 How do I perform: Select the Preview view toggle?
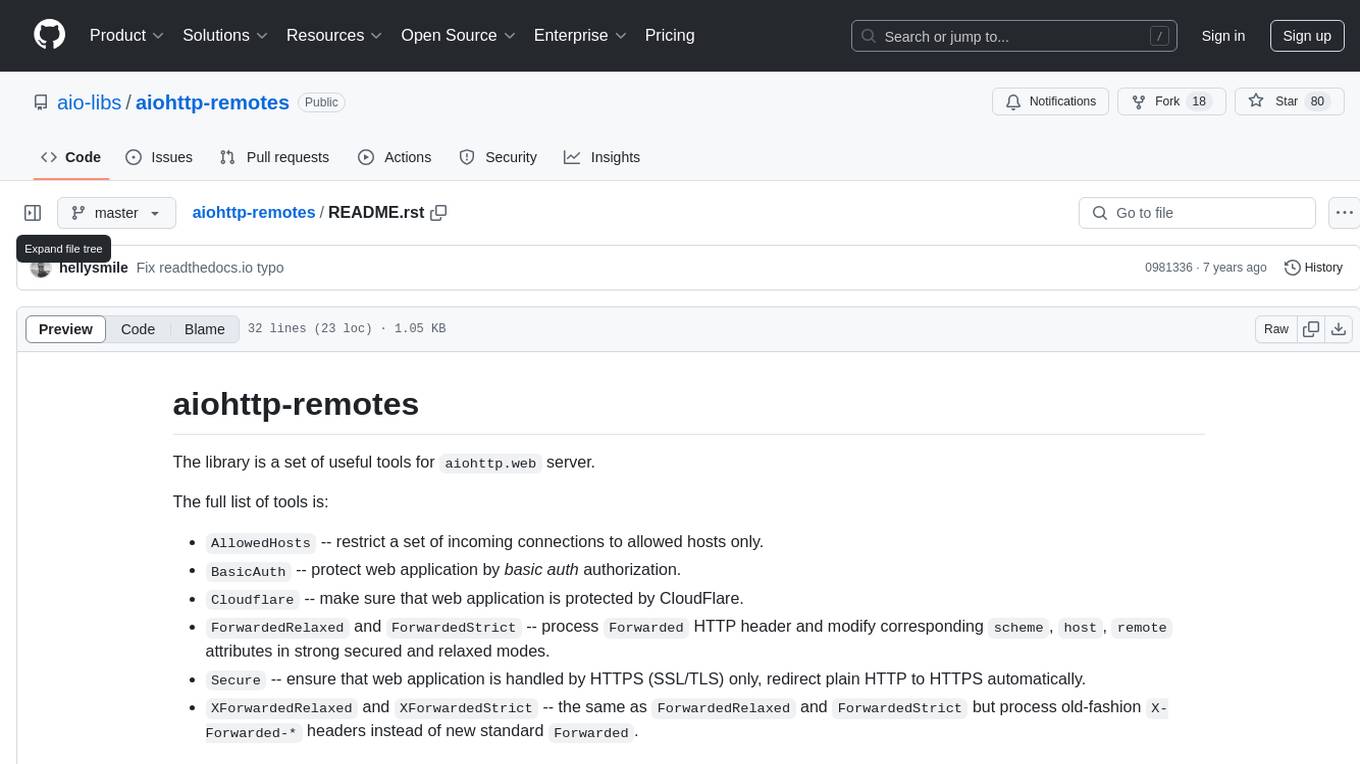pos(66,329)
